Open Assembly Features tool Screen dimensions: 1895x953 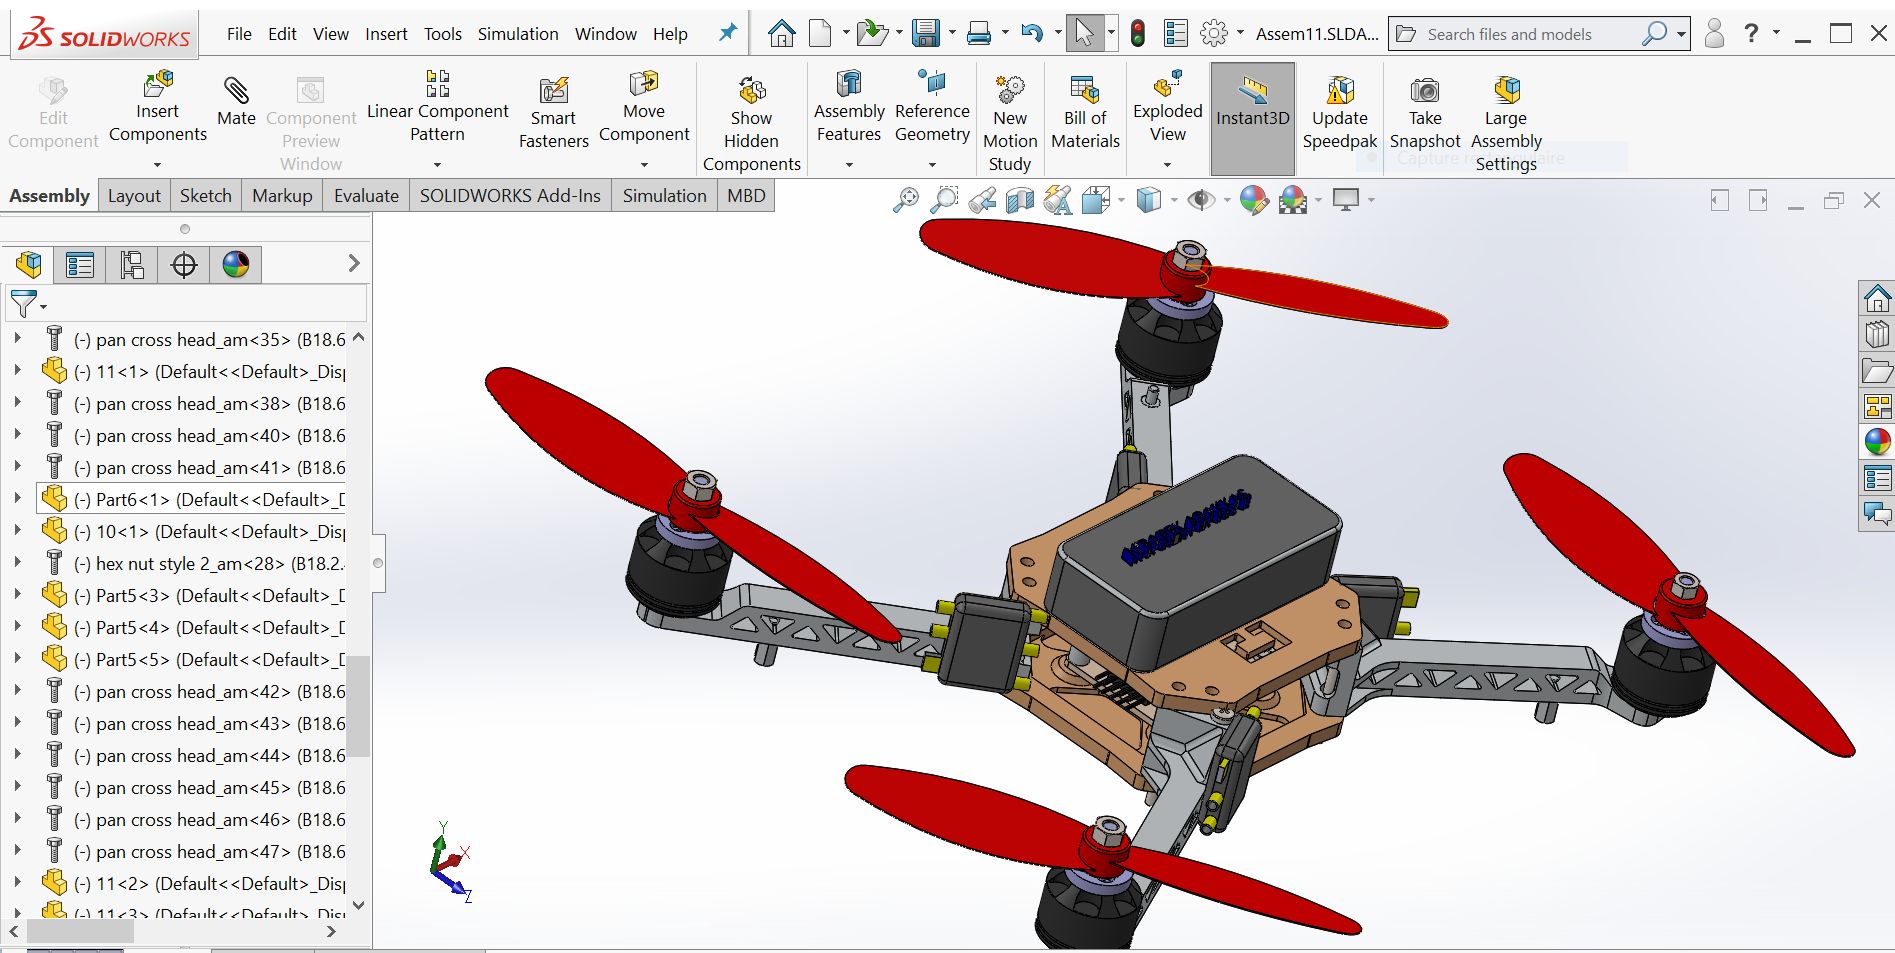[x=849, y=106]
